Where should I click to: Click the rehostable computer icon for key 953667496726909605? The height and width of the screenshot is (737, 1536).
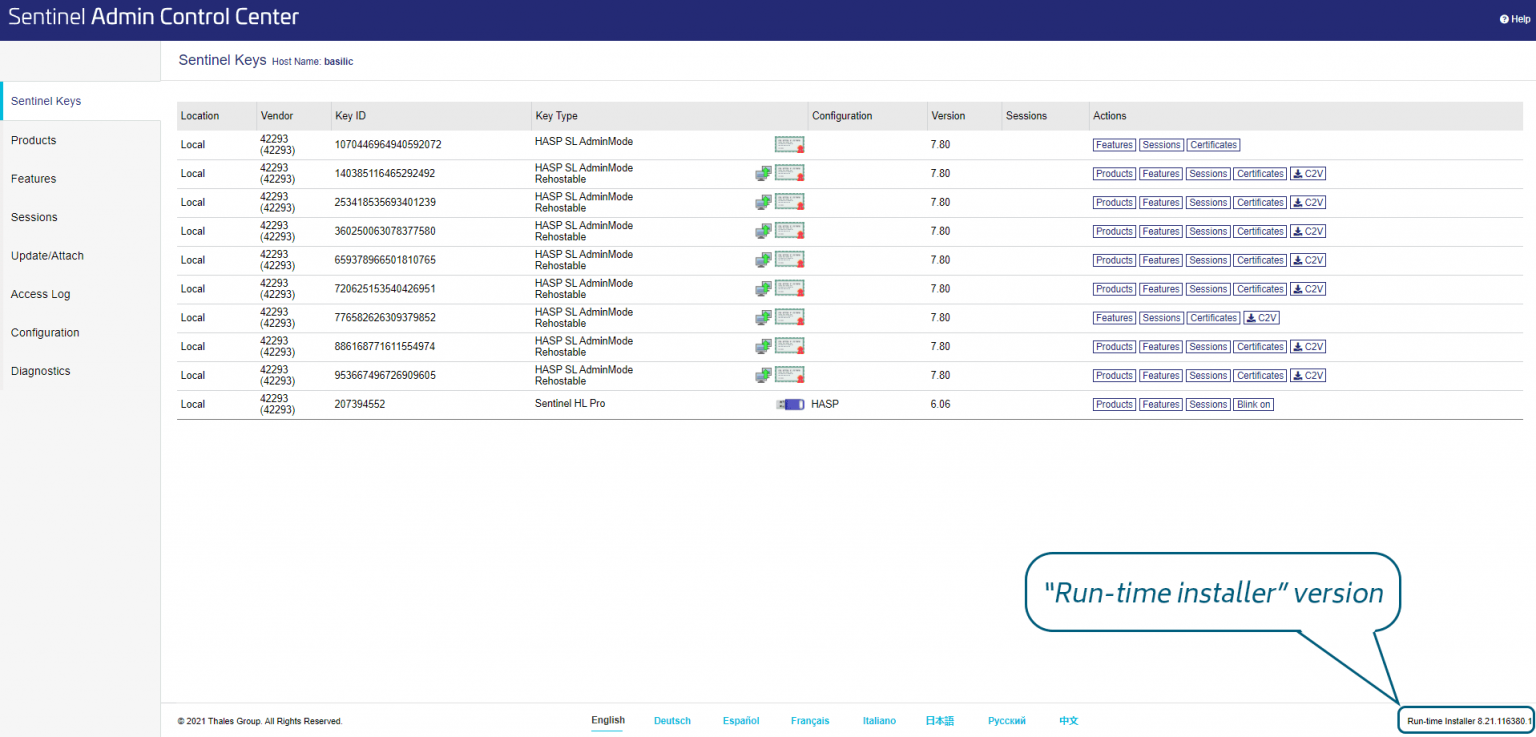(x=763, y=376)
